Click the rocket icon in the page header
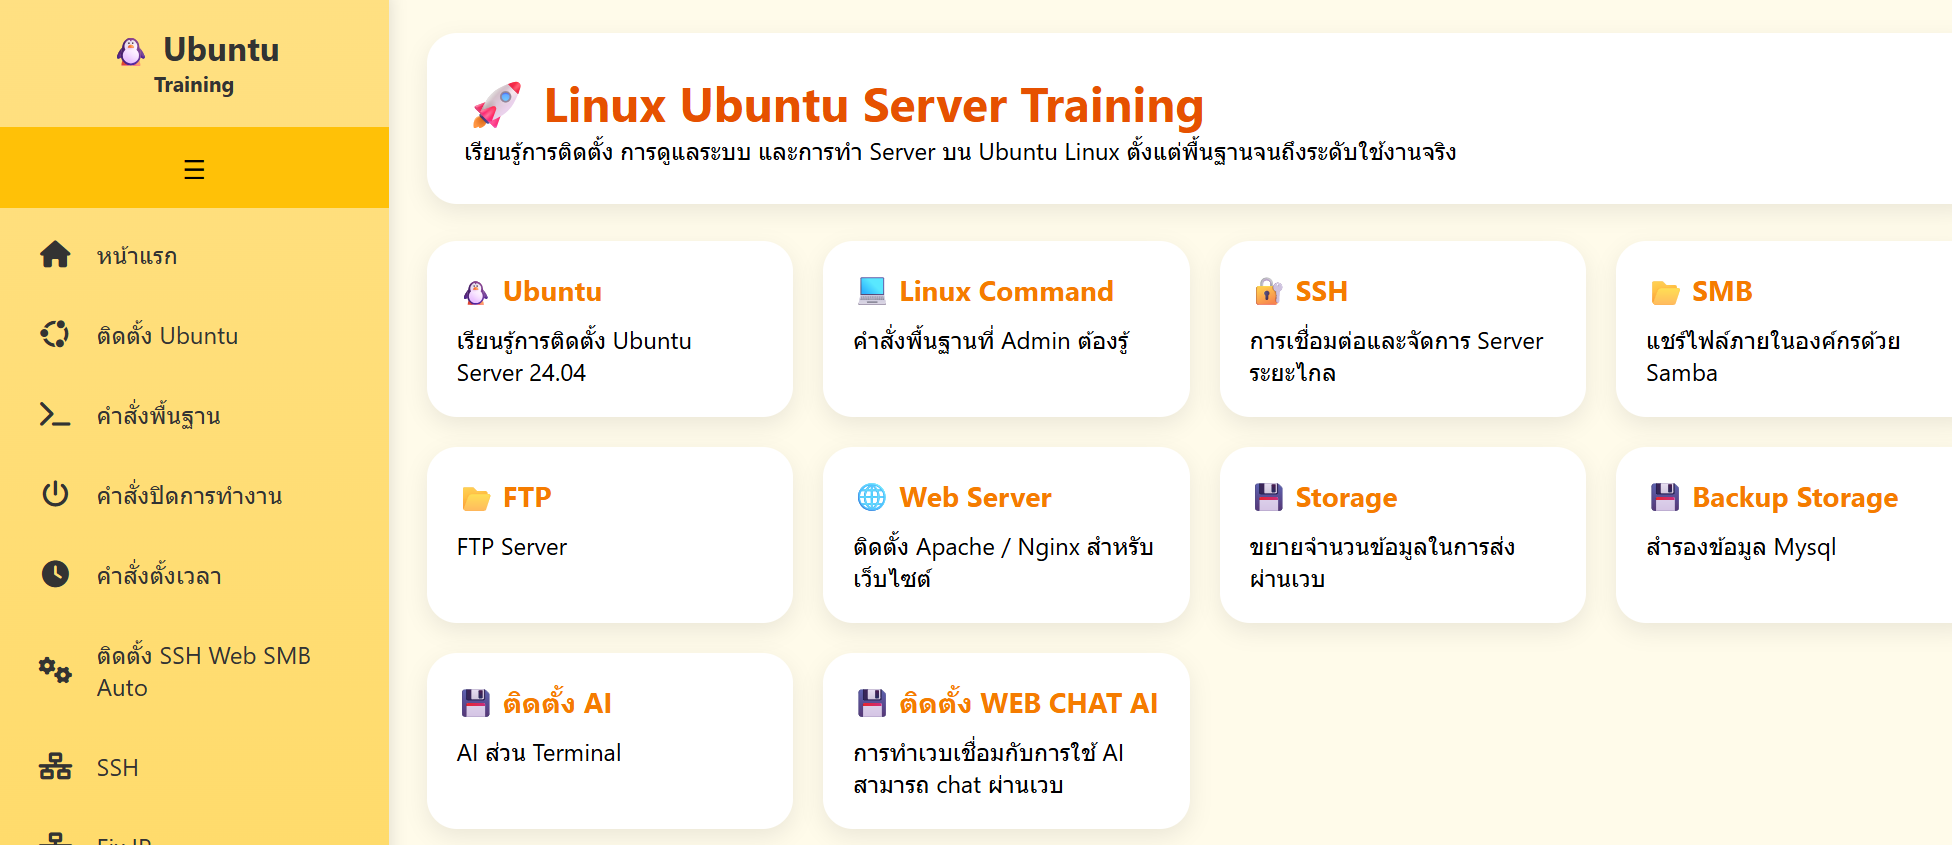 click(x=497, y=105)
